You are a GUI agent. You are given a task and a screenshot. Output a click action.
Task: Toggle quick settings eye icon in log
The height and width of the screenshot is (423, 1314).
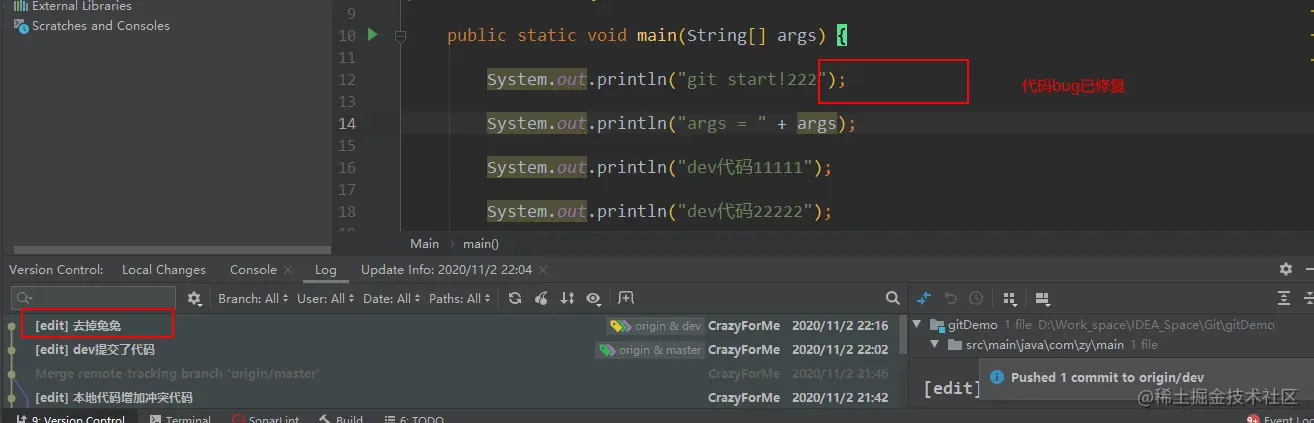coord(594,298)
